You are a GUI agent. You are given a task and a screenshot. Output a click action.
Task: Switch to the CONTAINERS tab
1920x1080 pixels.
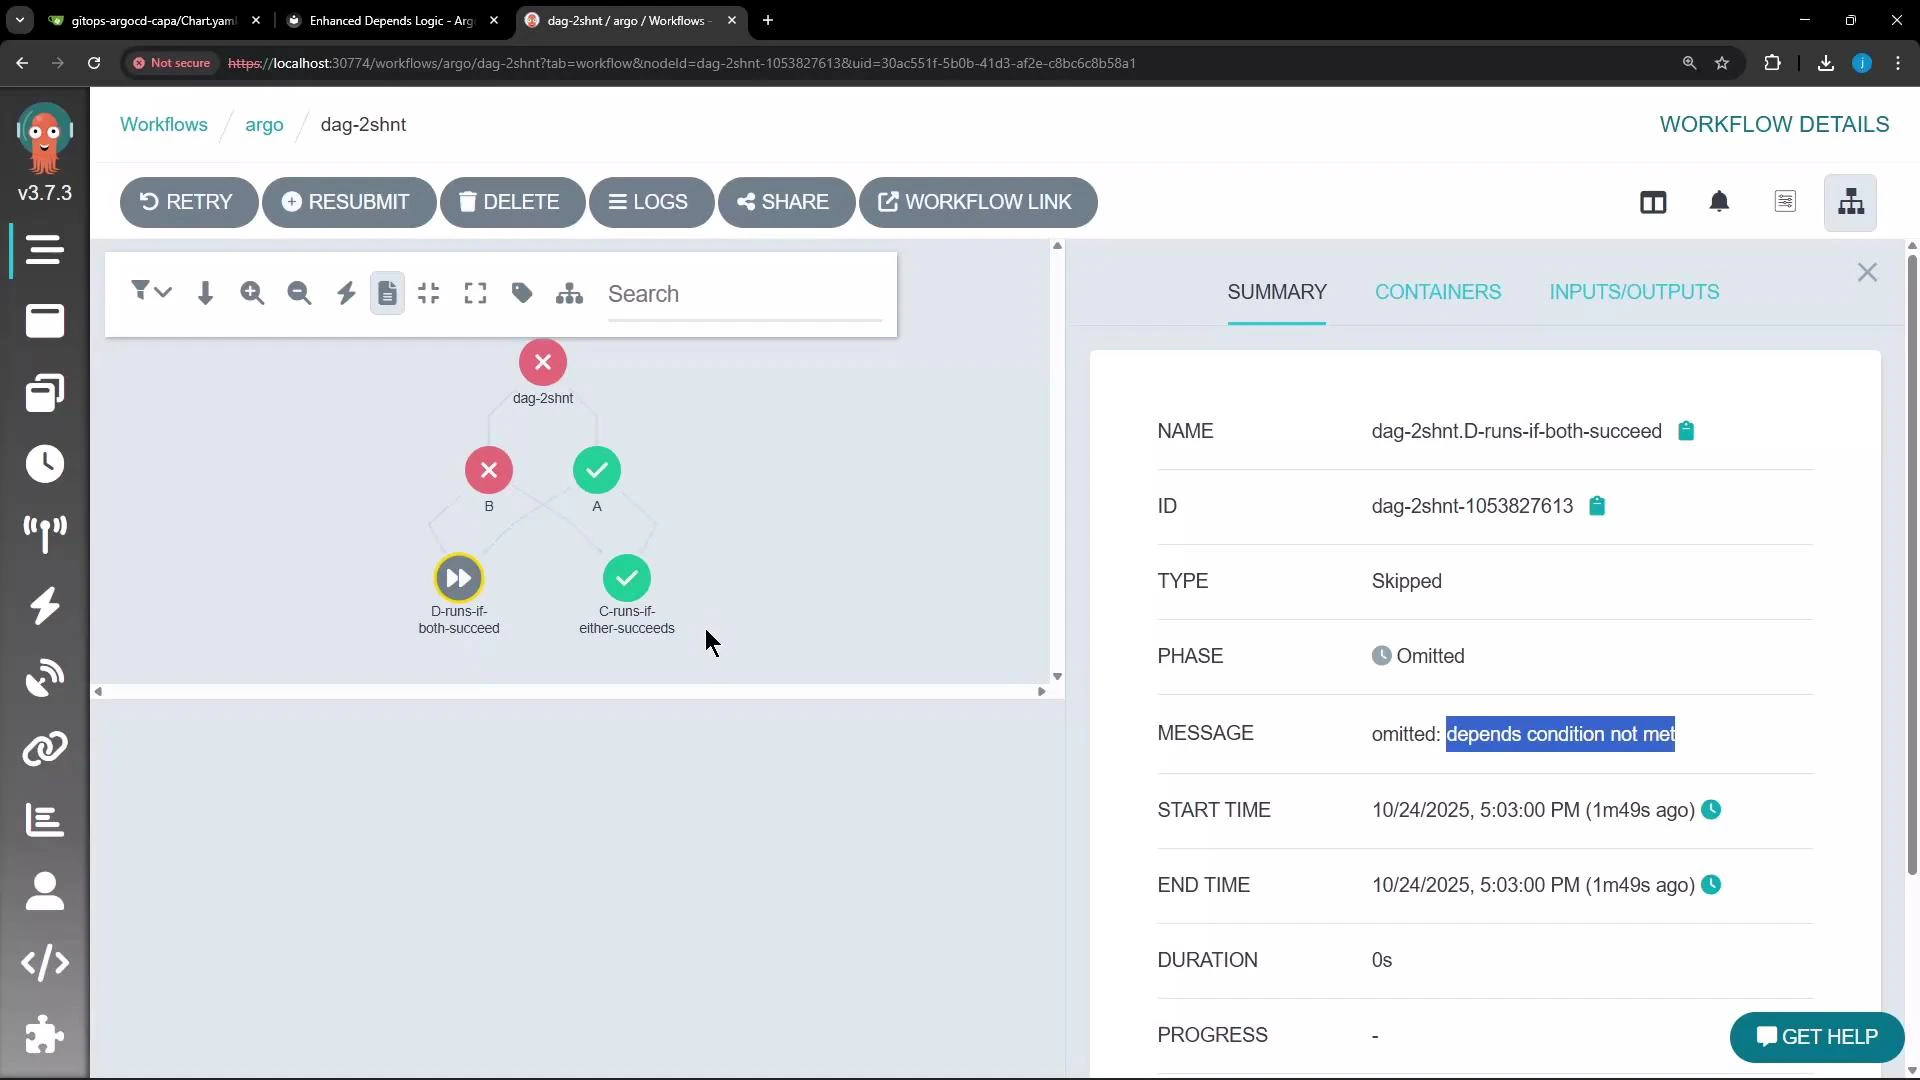(x=1437, y=292)
